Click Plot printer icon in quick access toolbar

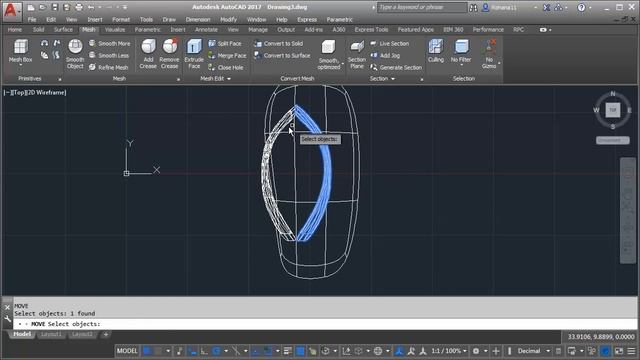79,7
